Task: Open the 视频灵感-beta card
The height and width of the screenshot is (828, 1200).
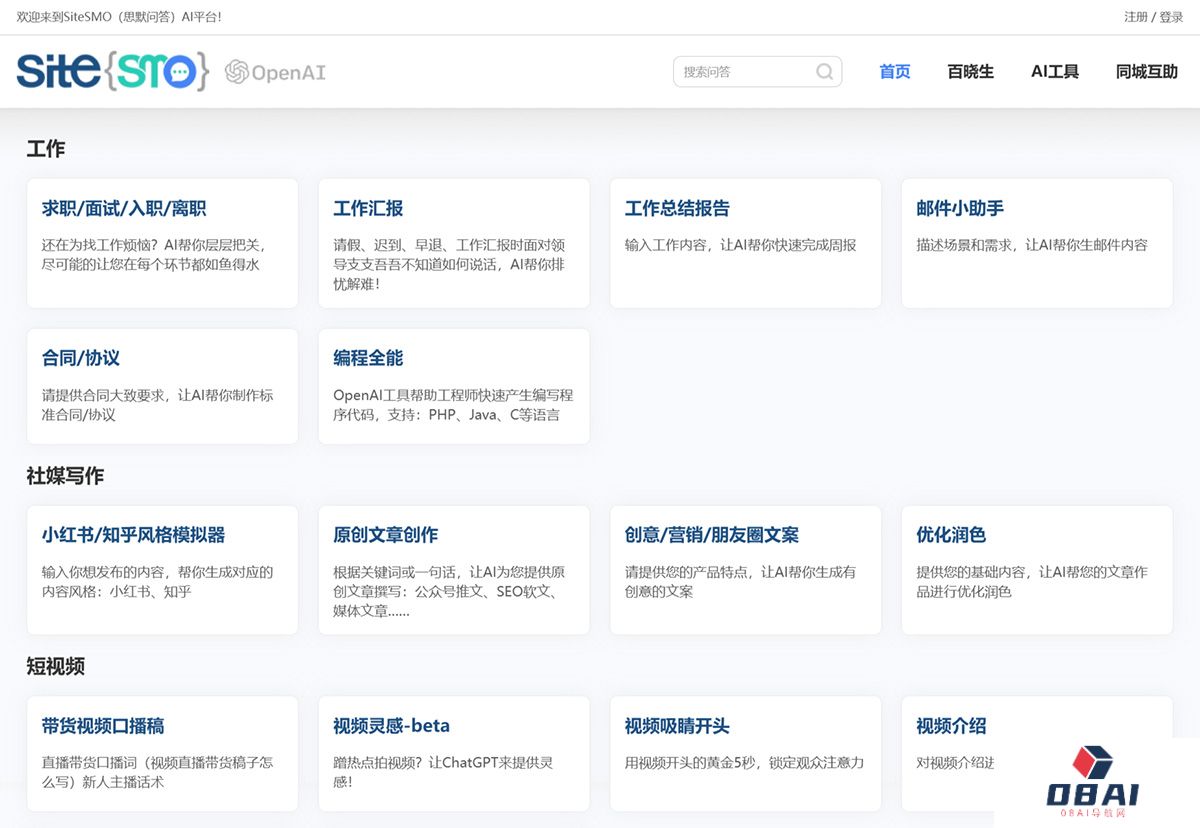Action: (454, 754)
